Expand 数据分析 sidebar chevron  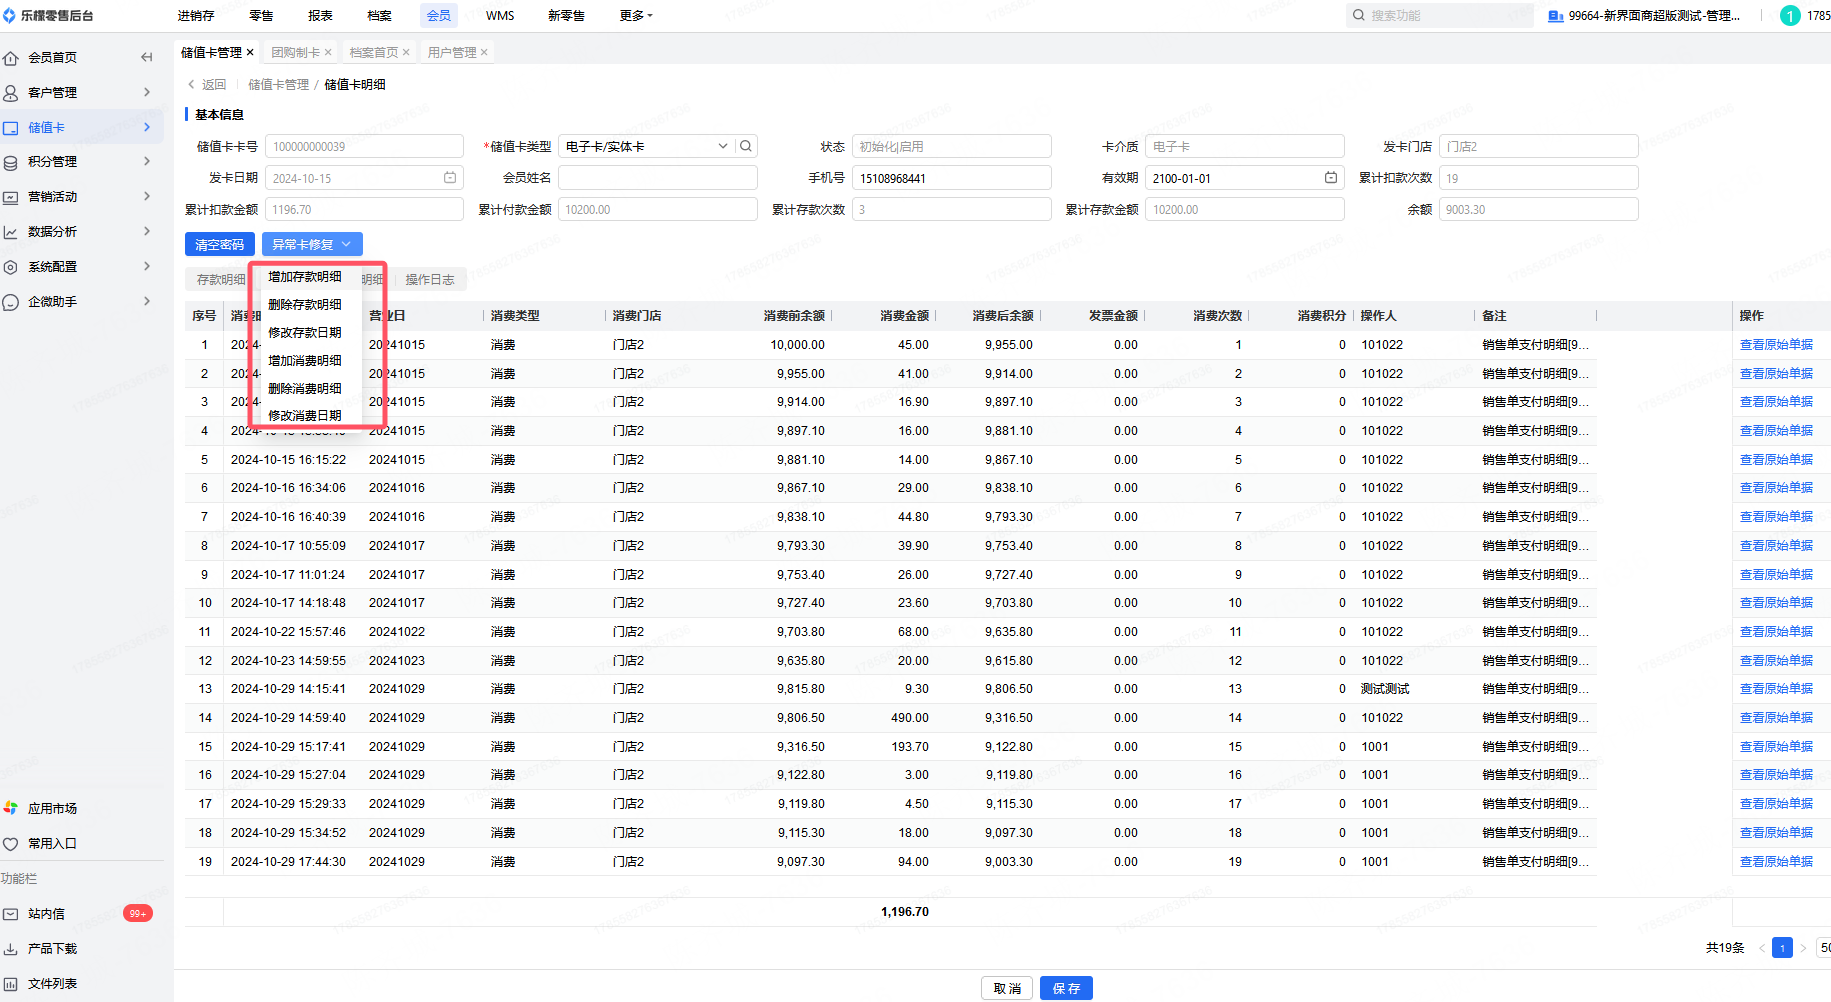(147, 231)
